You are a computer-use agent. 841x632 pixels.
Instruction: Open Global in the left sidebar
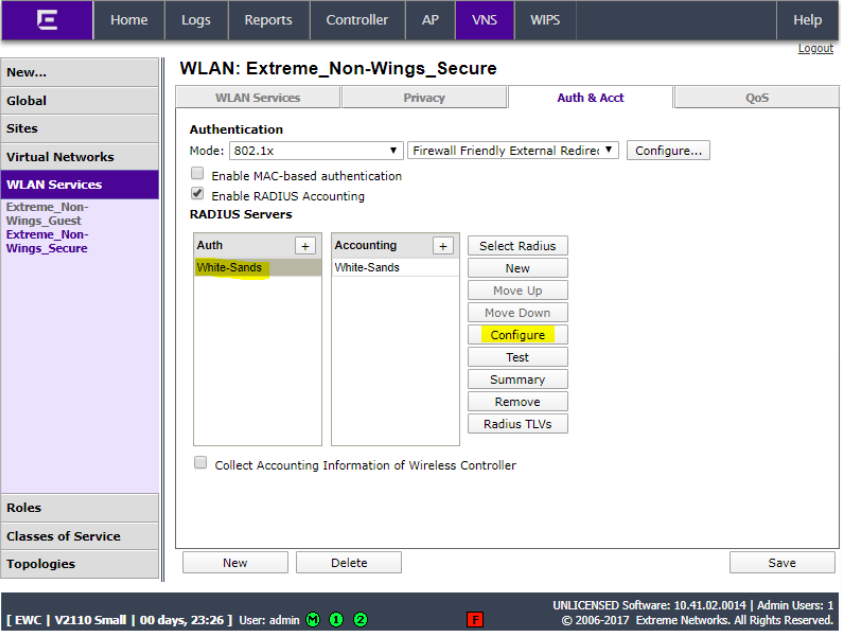[79, 101]
